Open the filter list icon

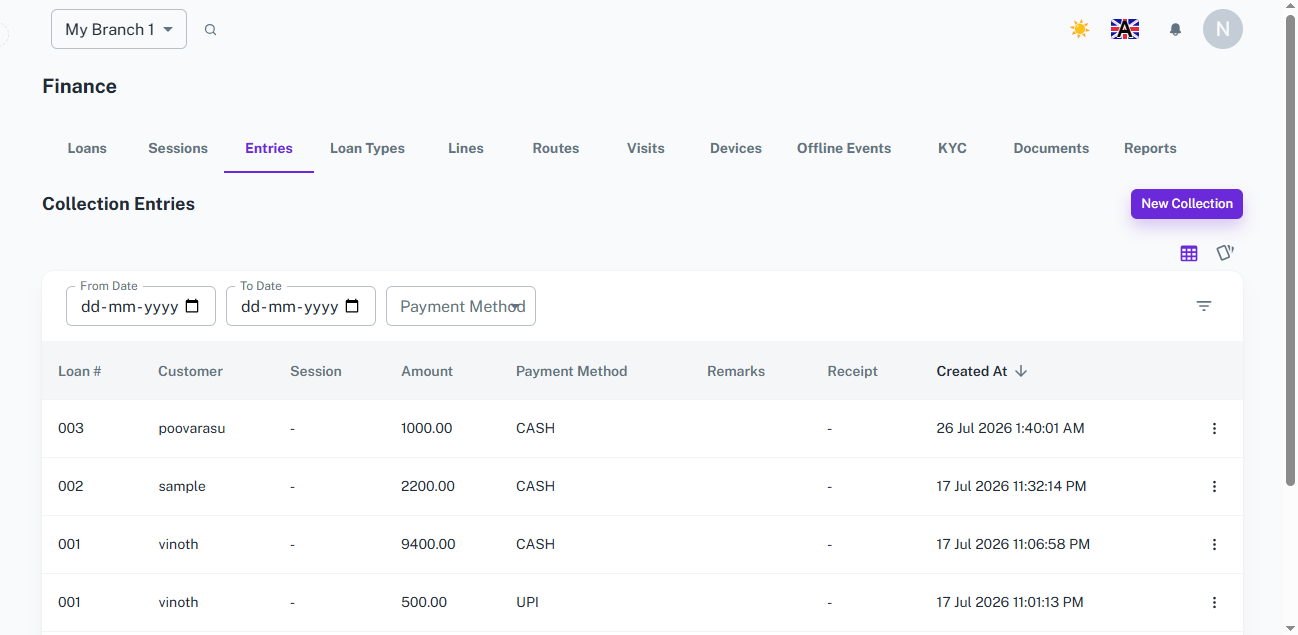pos(1204,306)
